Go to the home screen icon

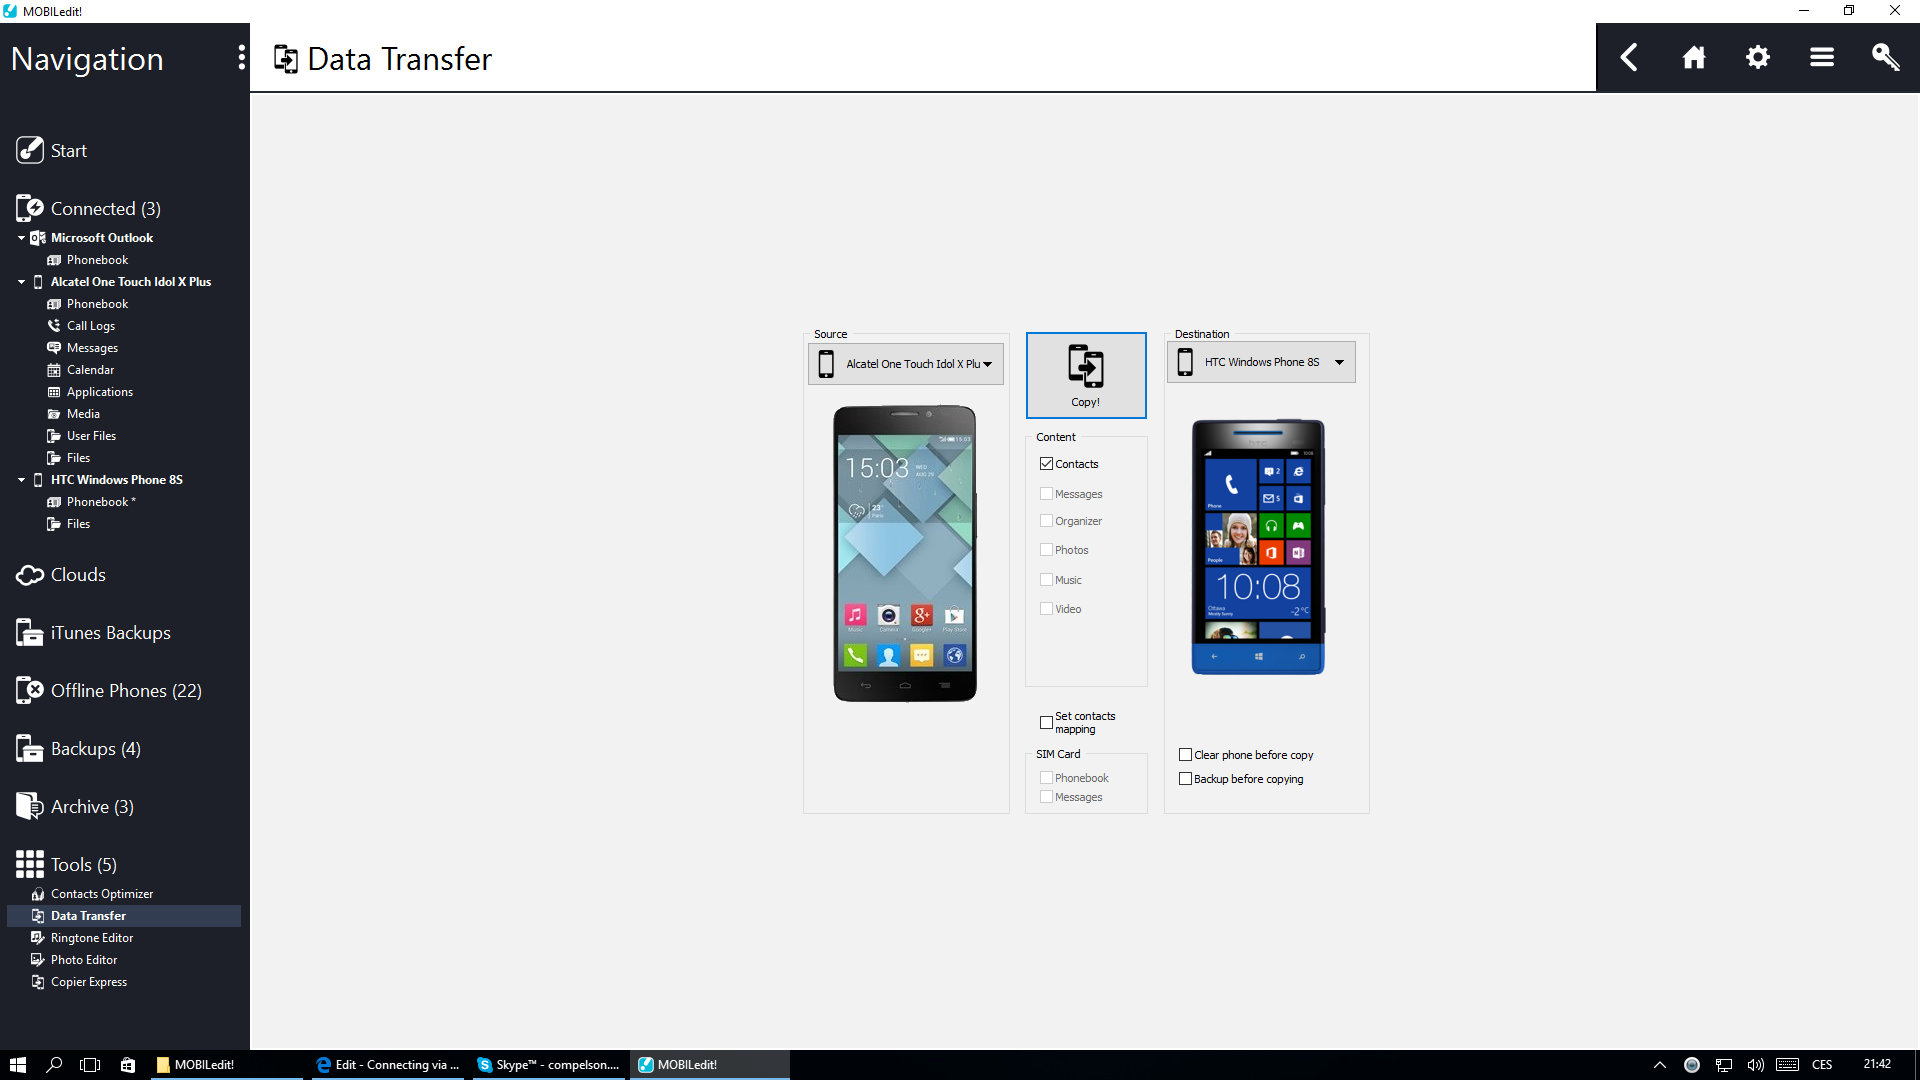click(x=1693, y=58)
